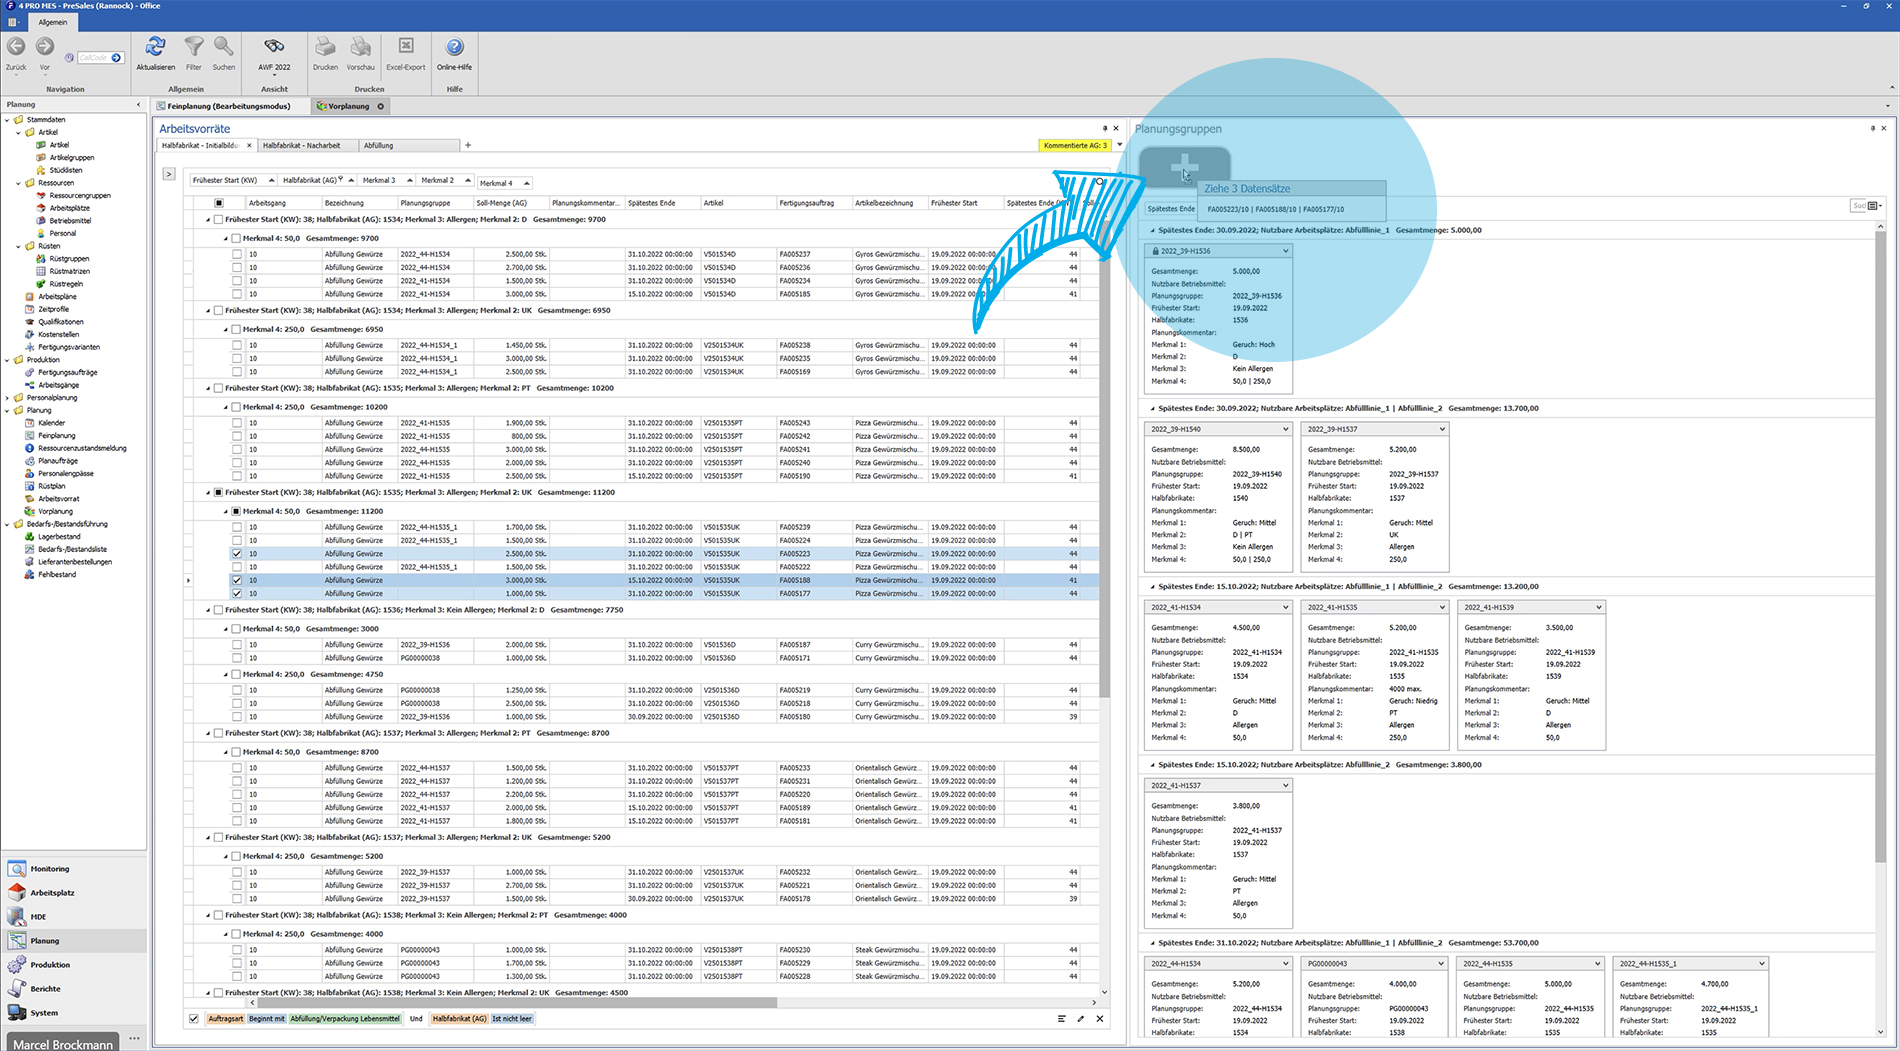The image size is (1900, 1051).
Task: Open the Kommentierte AG dropdown arrow
Action: pyautogui.click(x=1119, y=146)
